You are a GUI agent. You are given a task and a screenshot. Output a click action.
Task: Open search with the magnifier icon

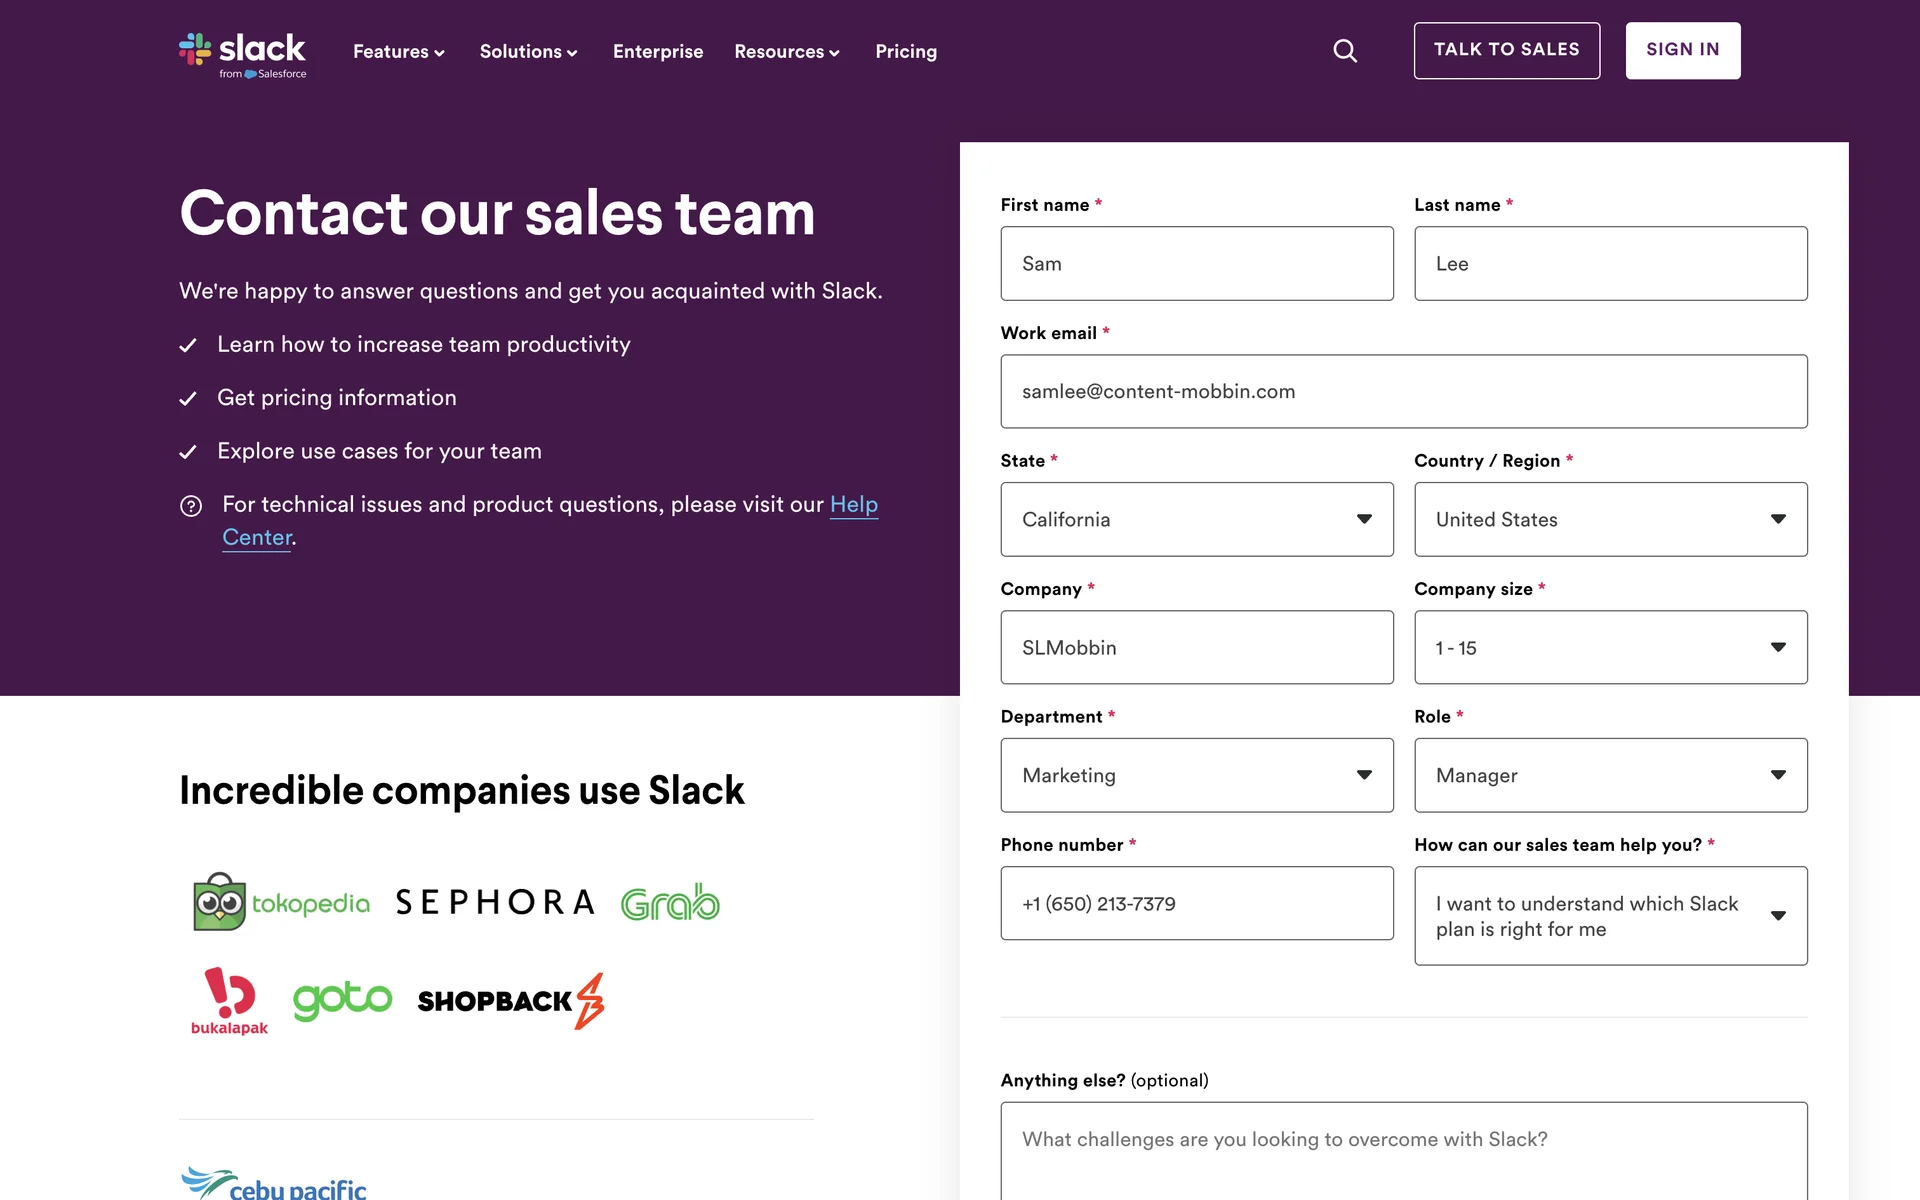click(x=1345, y=51)
